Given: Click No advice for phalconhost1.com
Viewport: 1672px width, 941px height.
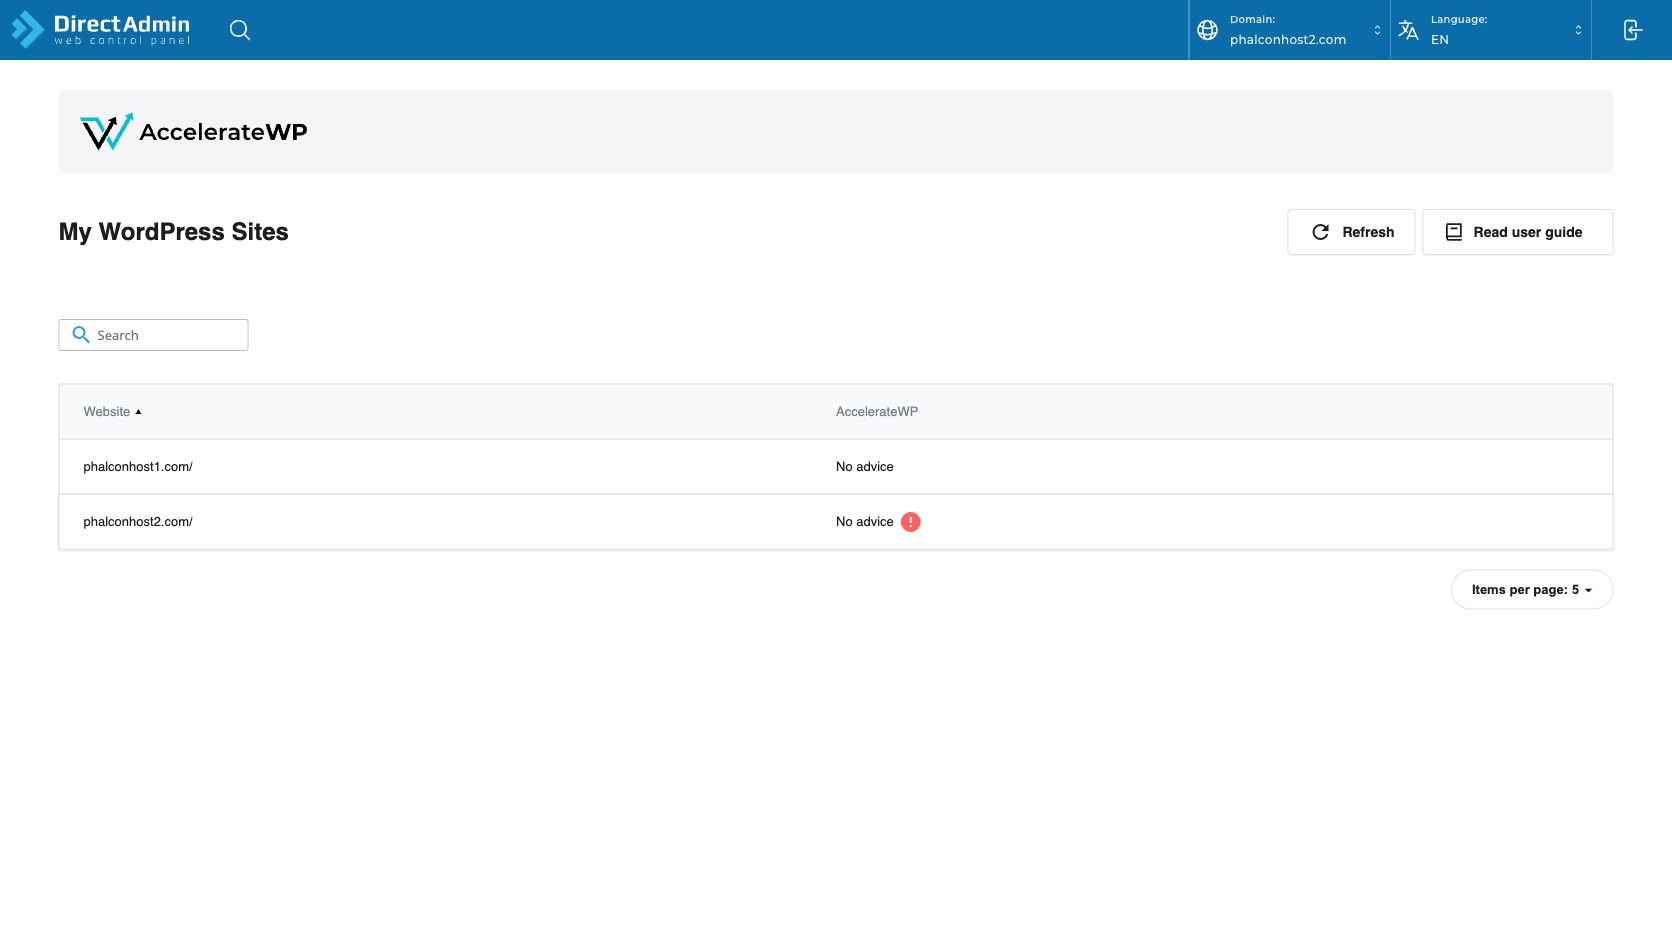Looking at the screenshot, I should pyautogui.click(x=865, y=467).
